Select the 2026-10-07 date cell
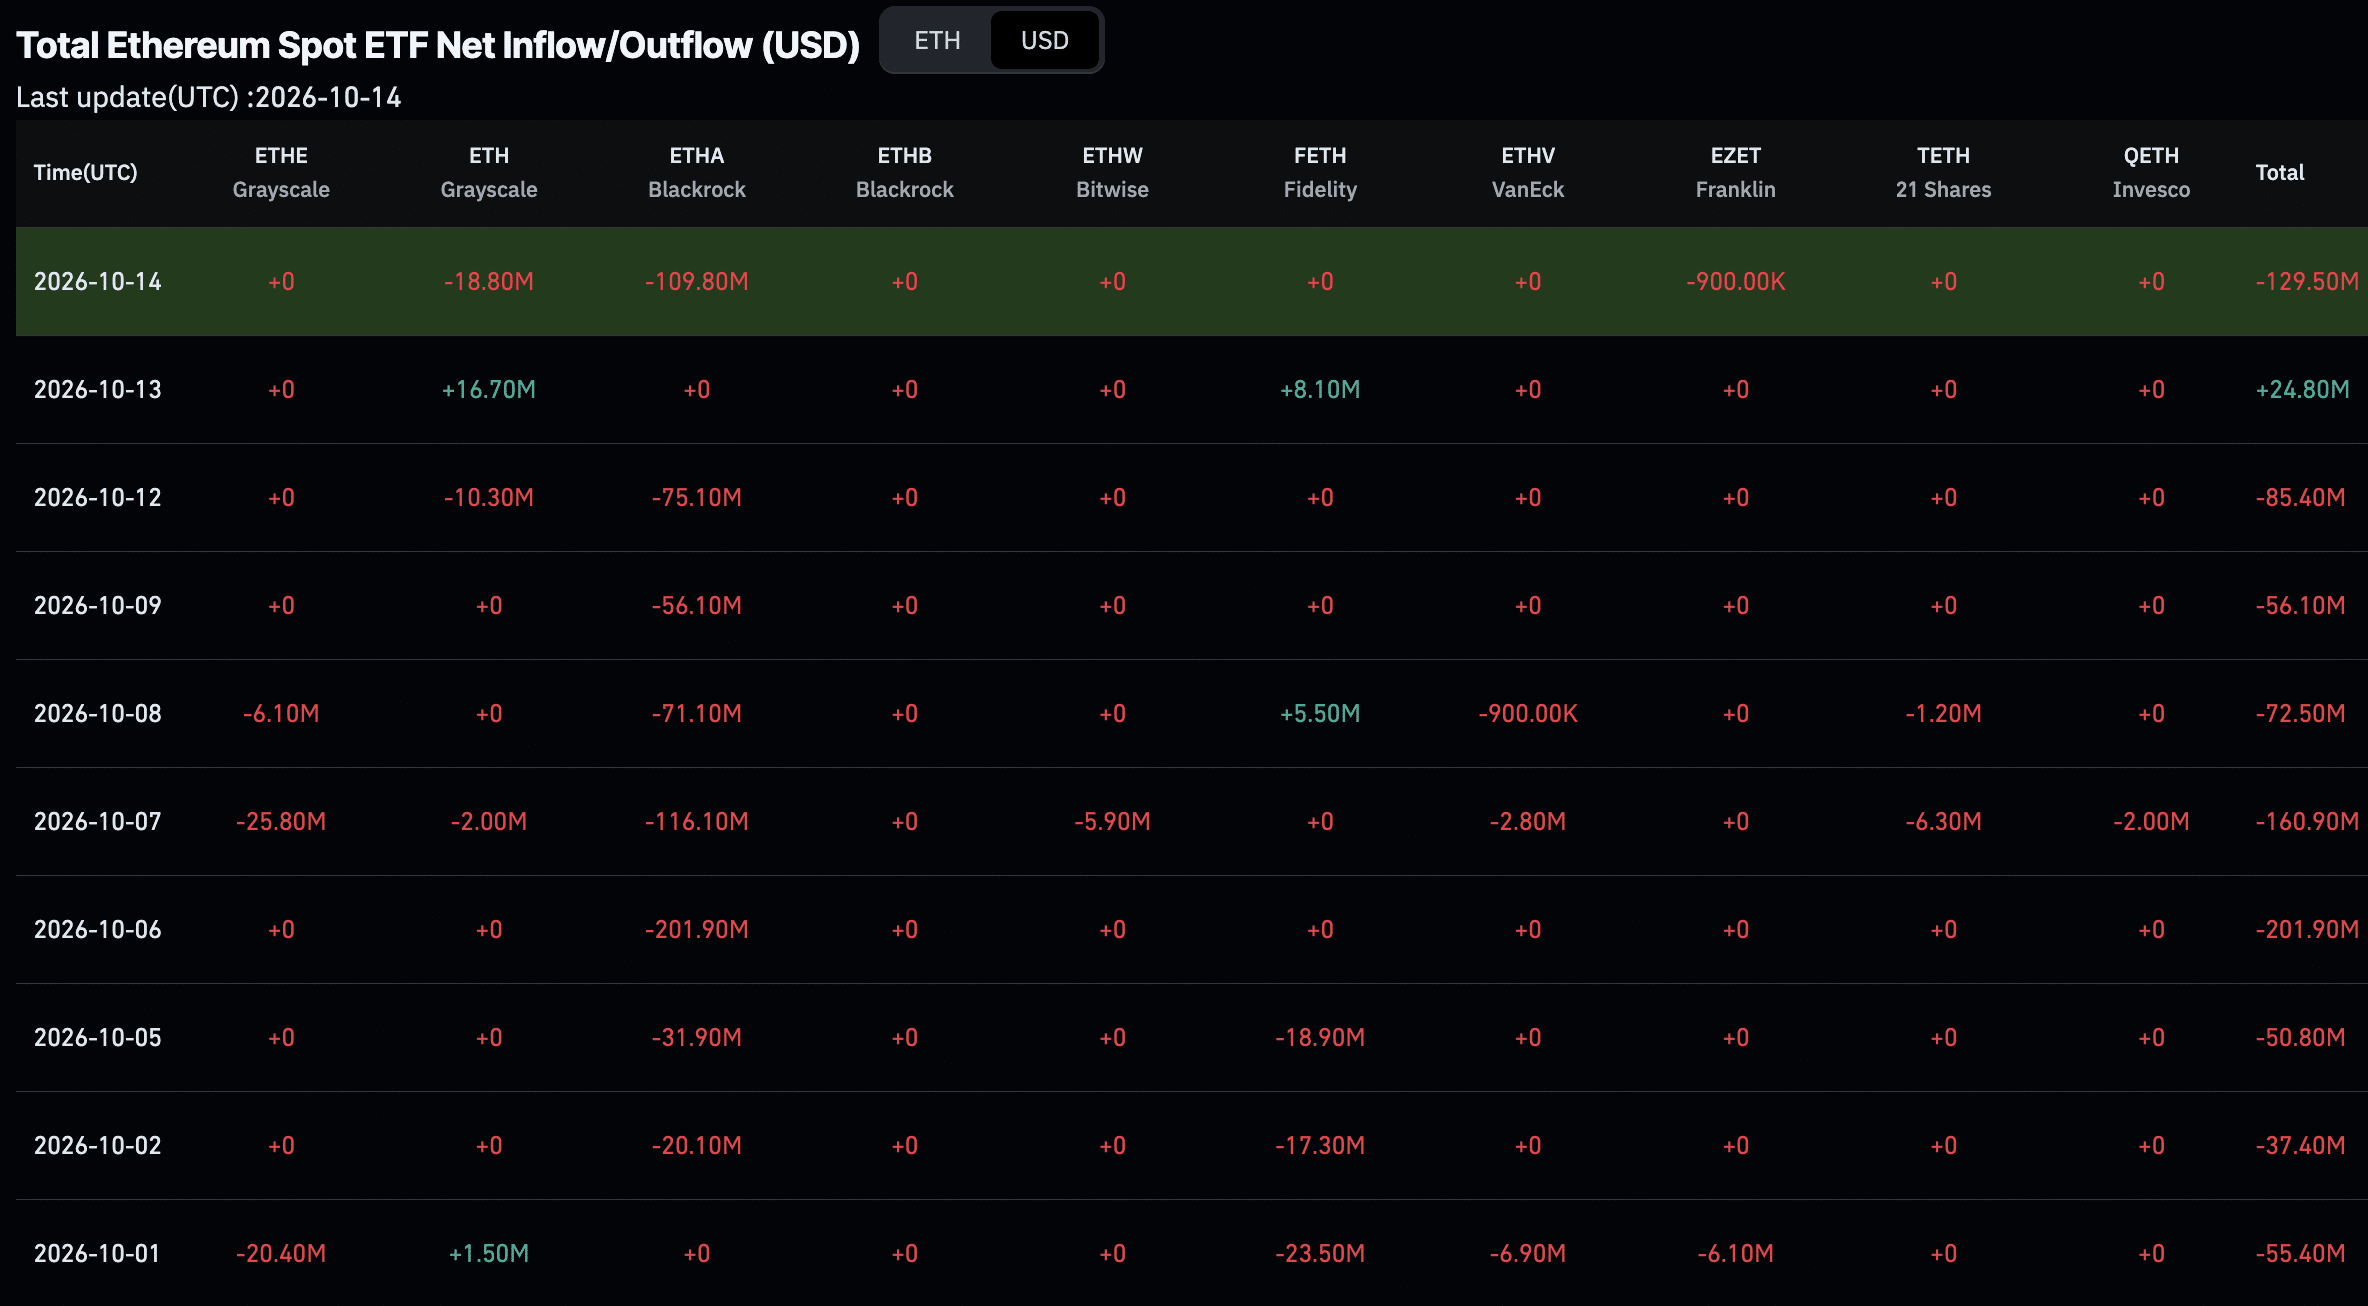Viewport: 2368px width, 1306px height. (x=98, y=822)
